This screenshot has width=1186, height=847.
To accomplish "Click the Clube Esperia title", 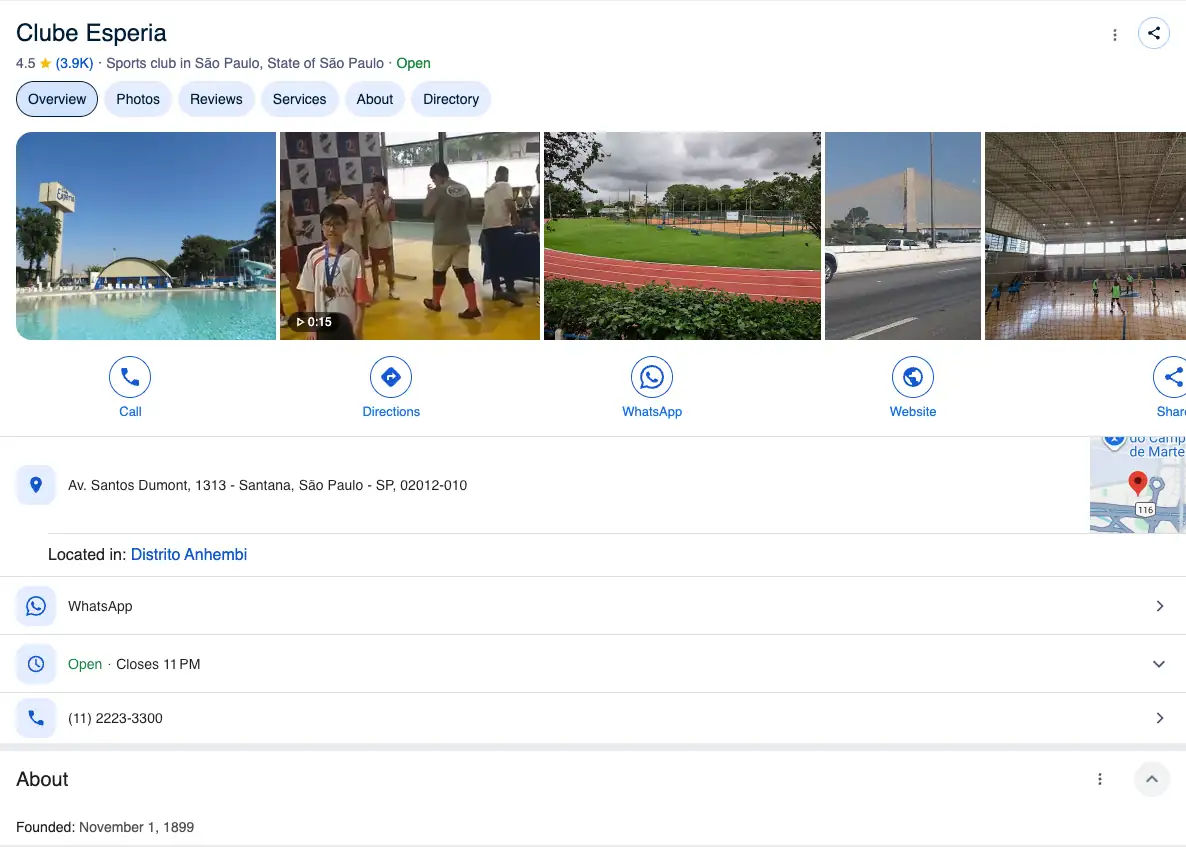I will coord(91,33).
